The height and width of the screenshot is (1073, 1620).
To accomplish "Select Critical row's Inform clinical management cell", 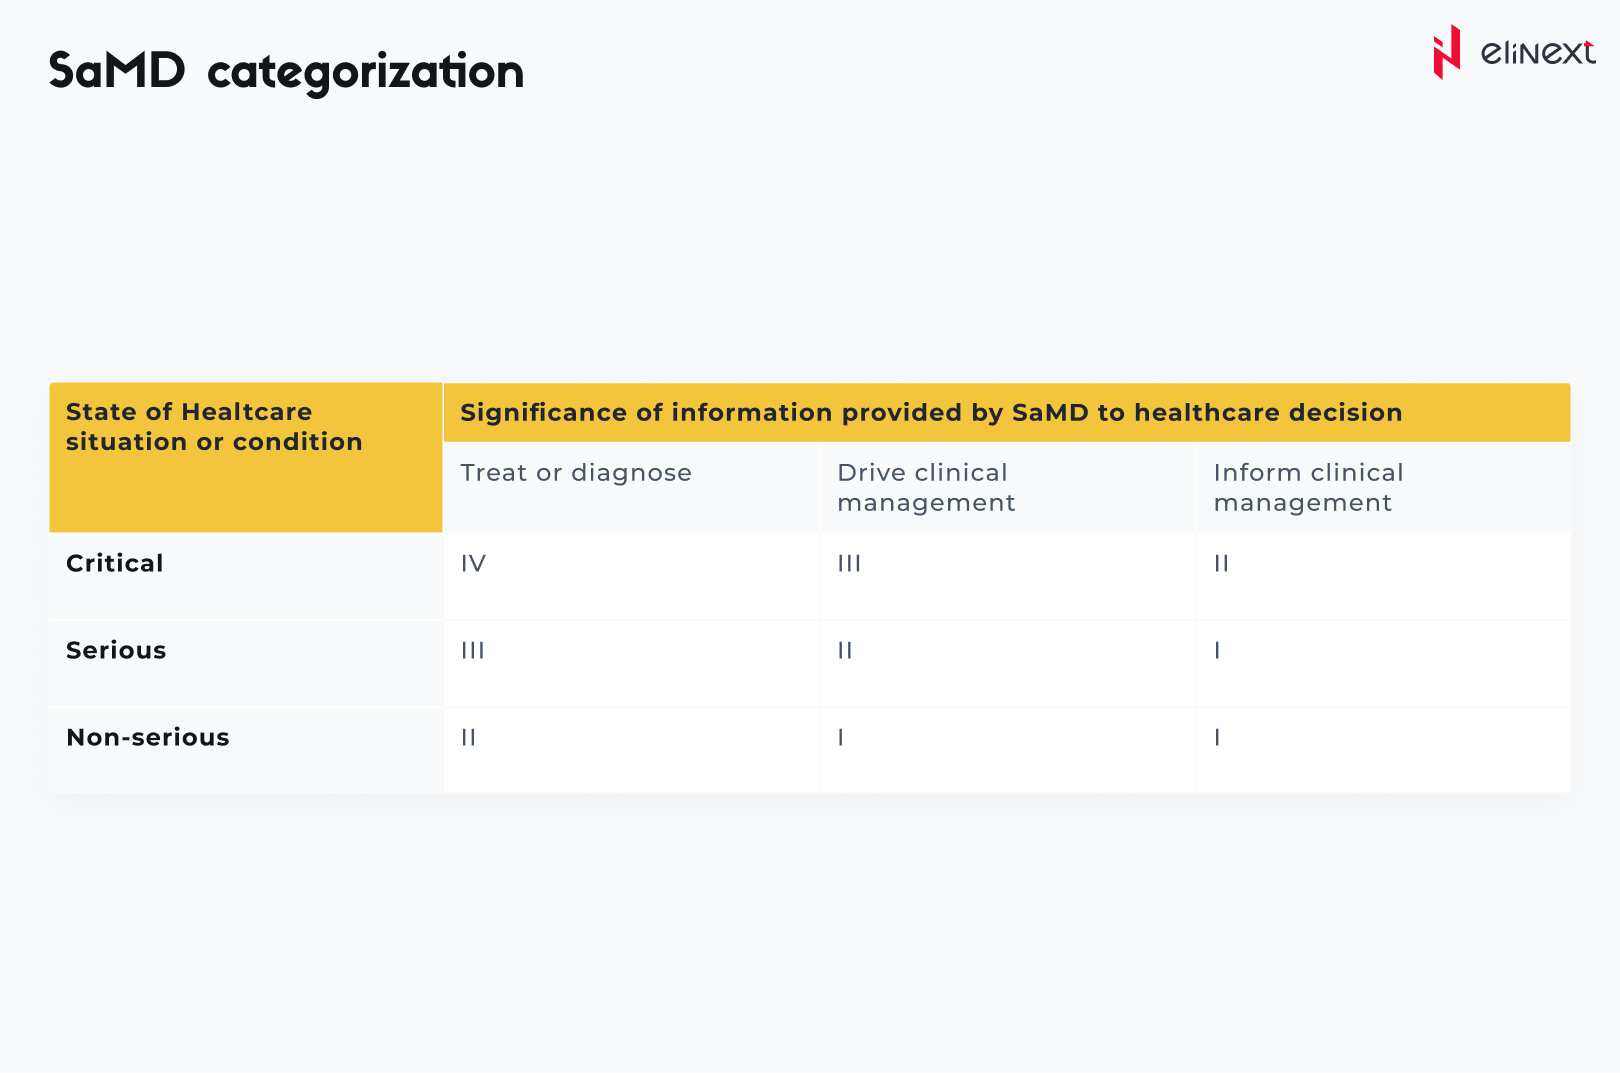I will pyautogui.click(x=1221, y=564).
